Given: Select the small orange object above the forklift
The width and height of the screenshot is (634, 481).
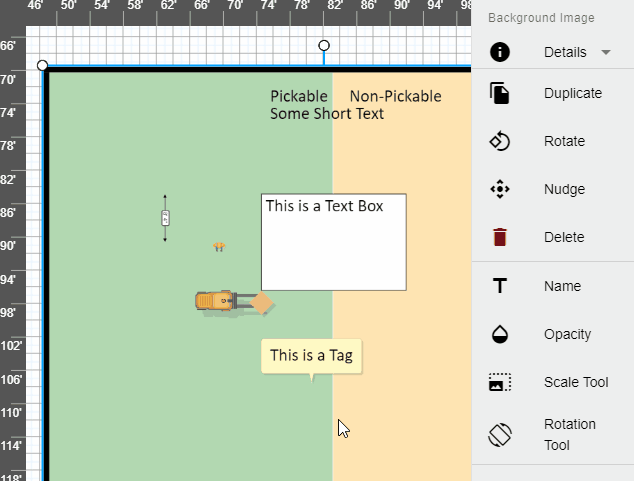Looking at the screenshot, I should (x=219, y=246).
